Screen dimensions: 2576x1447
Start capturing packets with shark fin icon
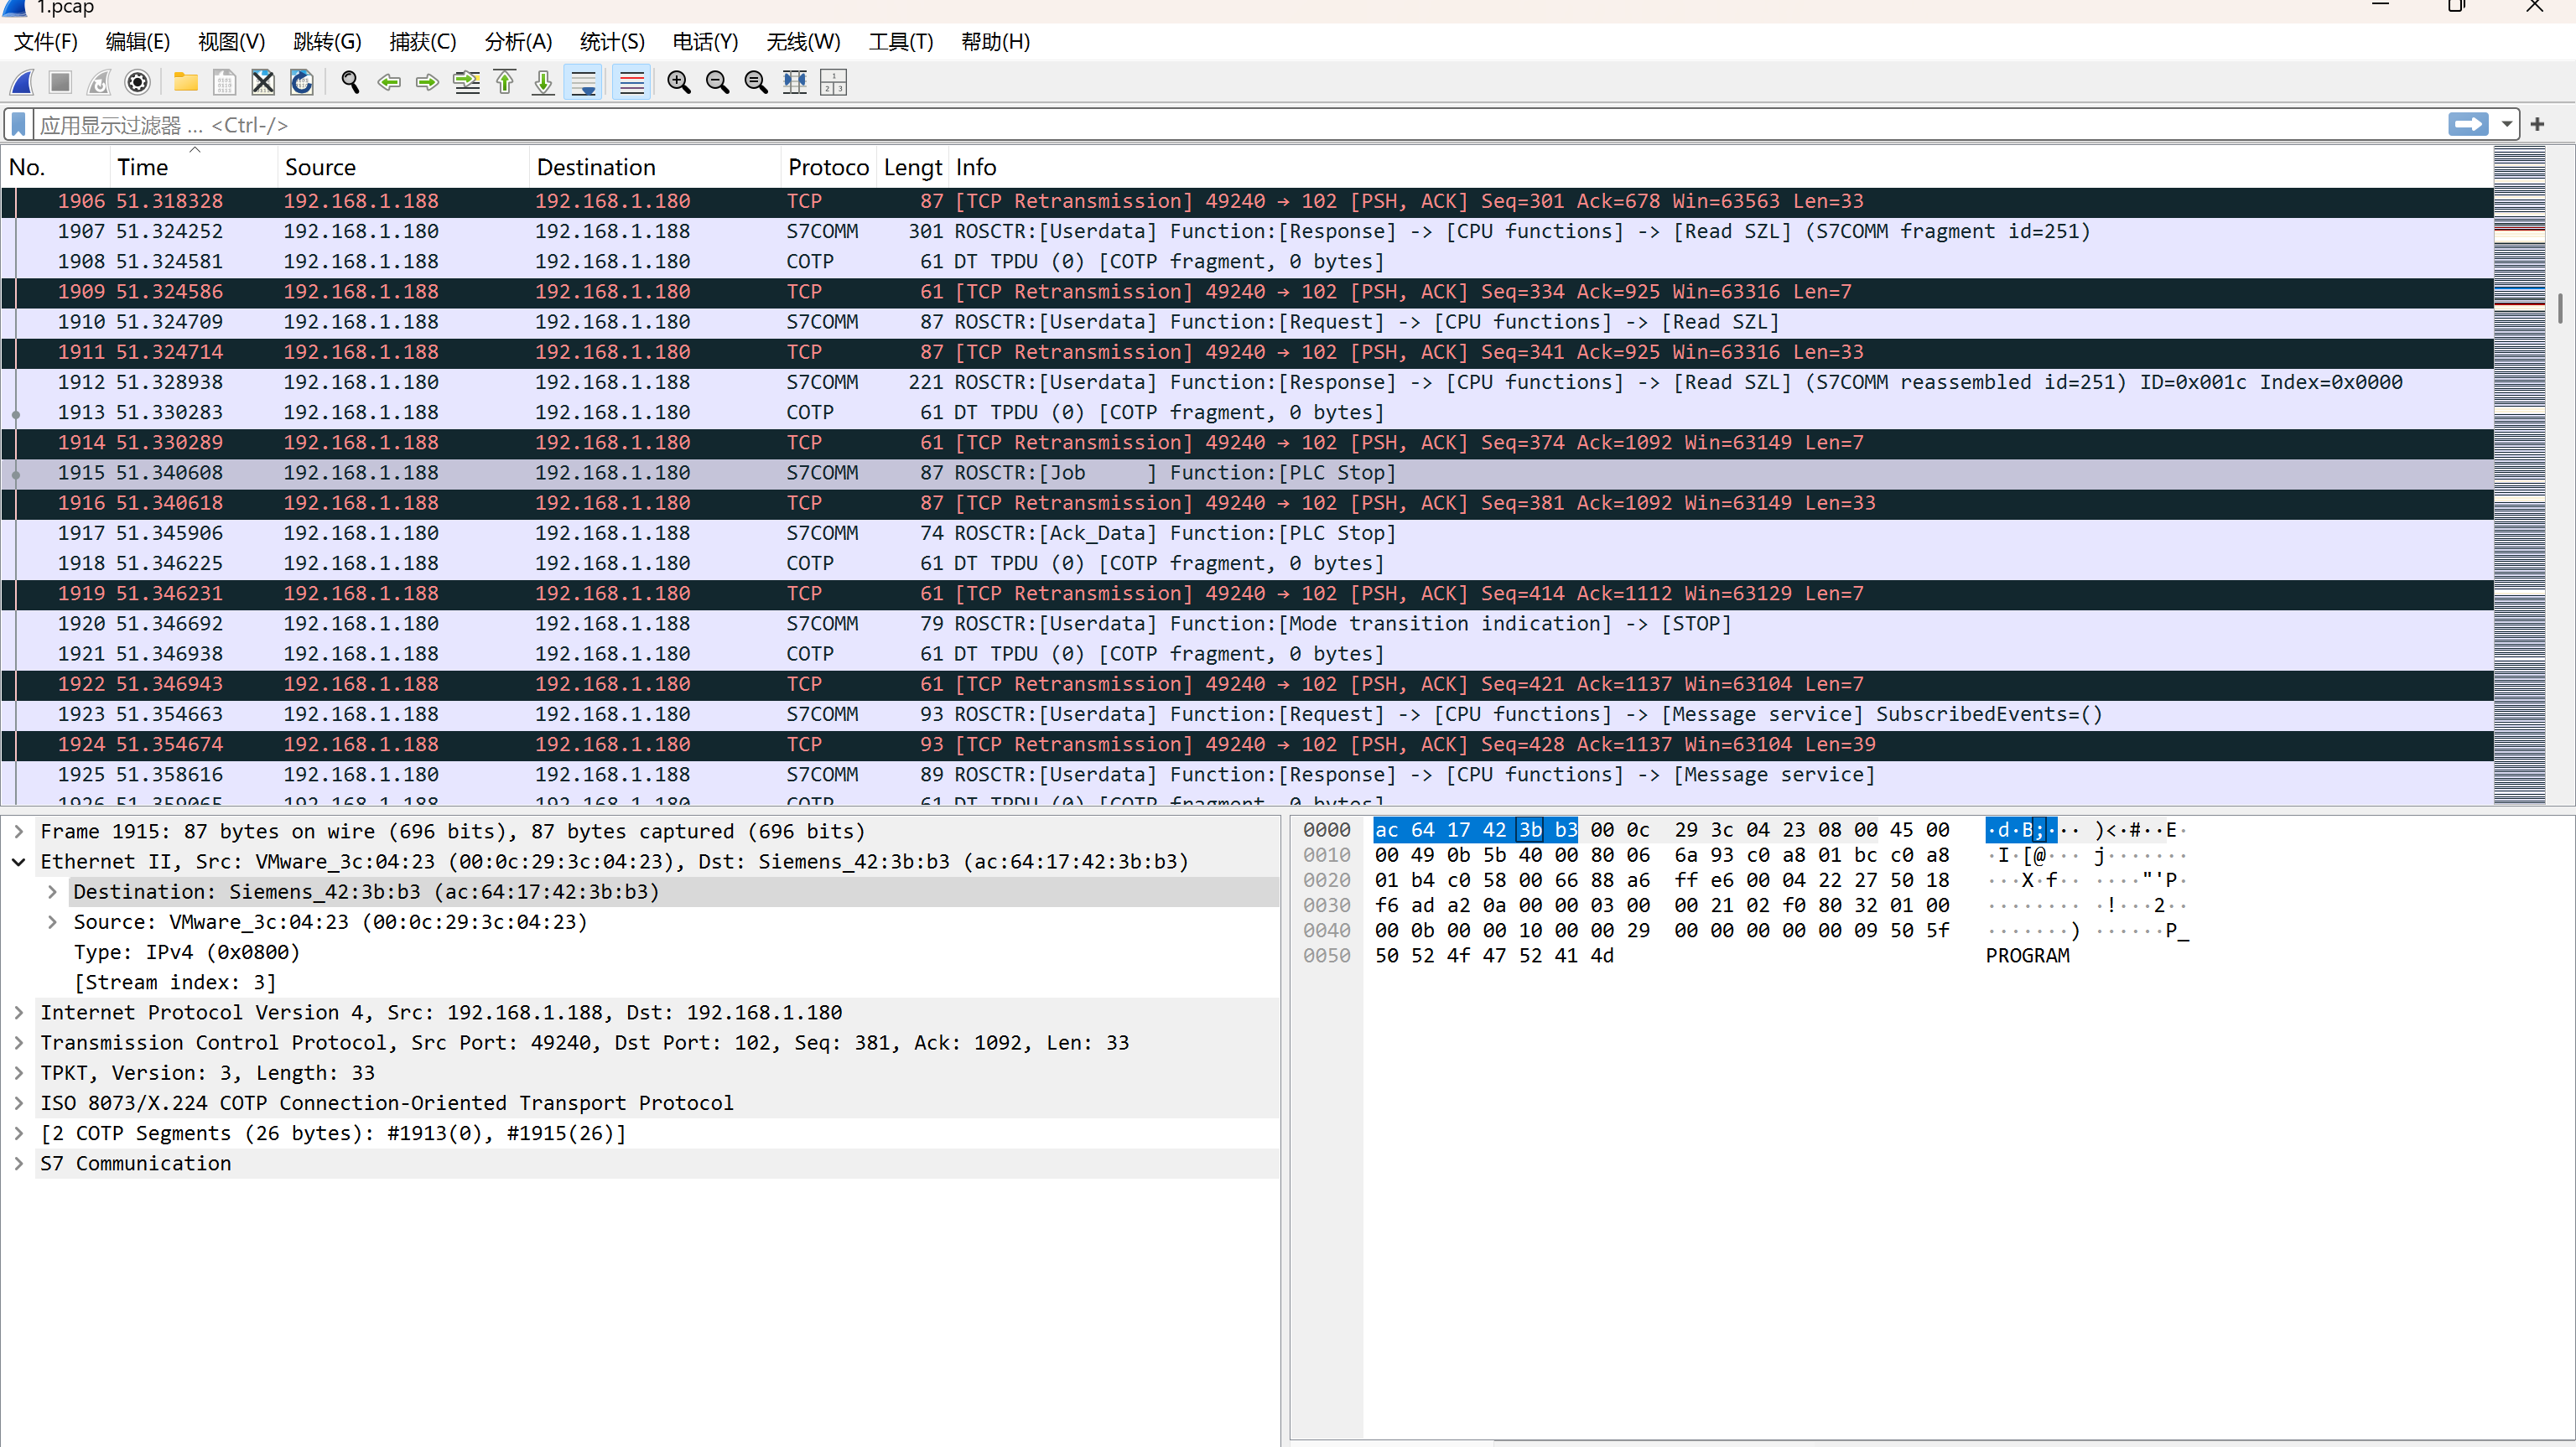22,82
